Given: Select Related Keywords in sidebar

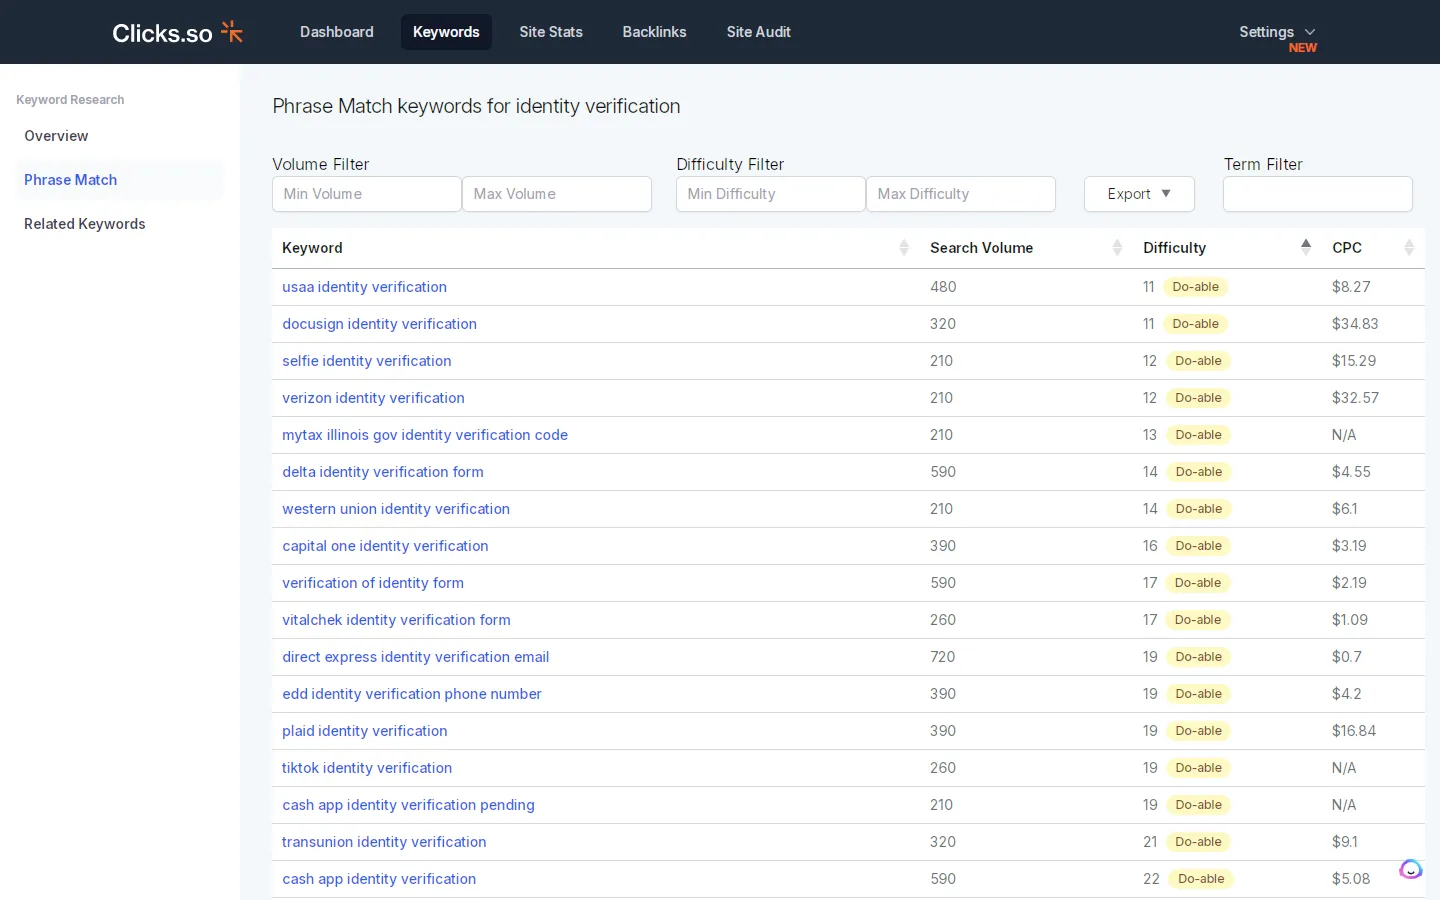Looking at the screenshot, I should [x=85, y=224].
